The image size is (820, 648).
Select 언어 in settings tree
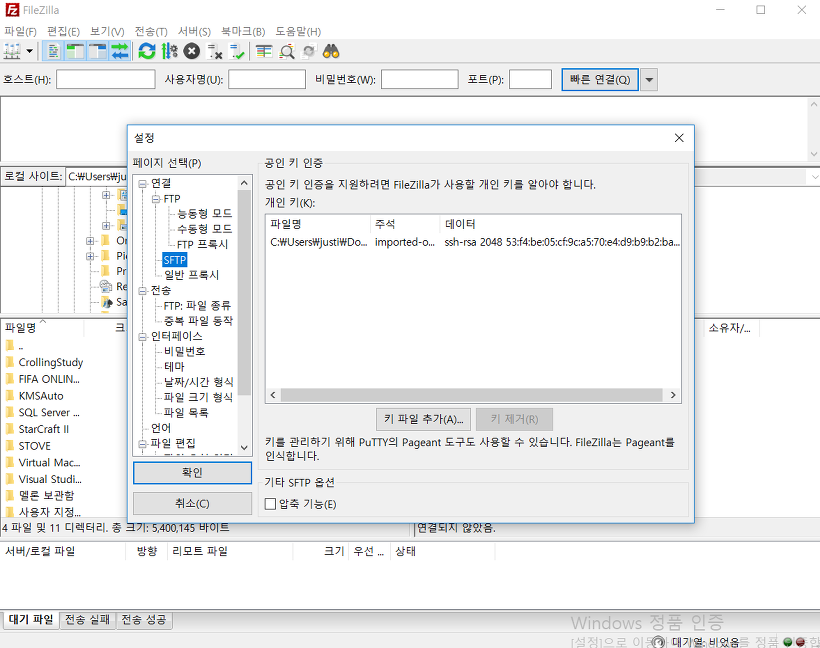[x=161, y=428]
